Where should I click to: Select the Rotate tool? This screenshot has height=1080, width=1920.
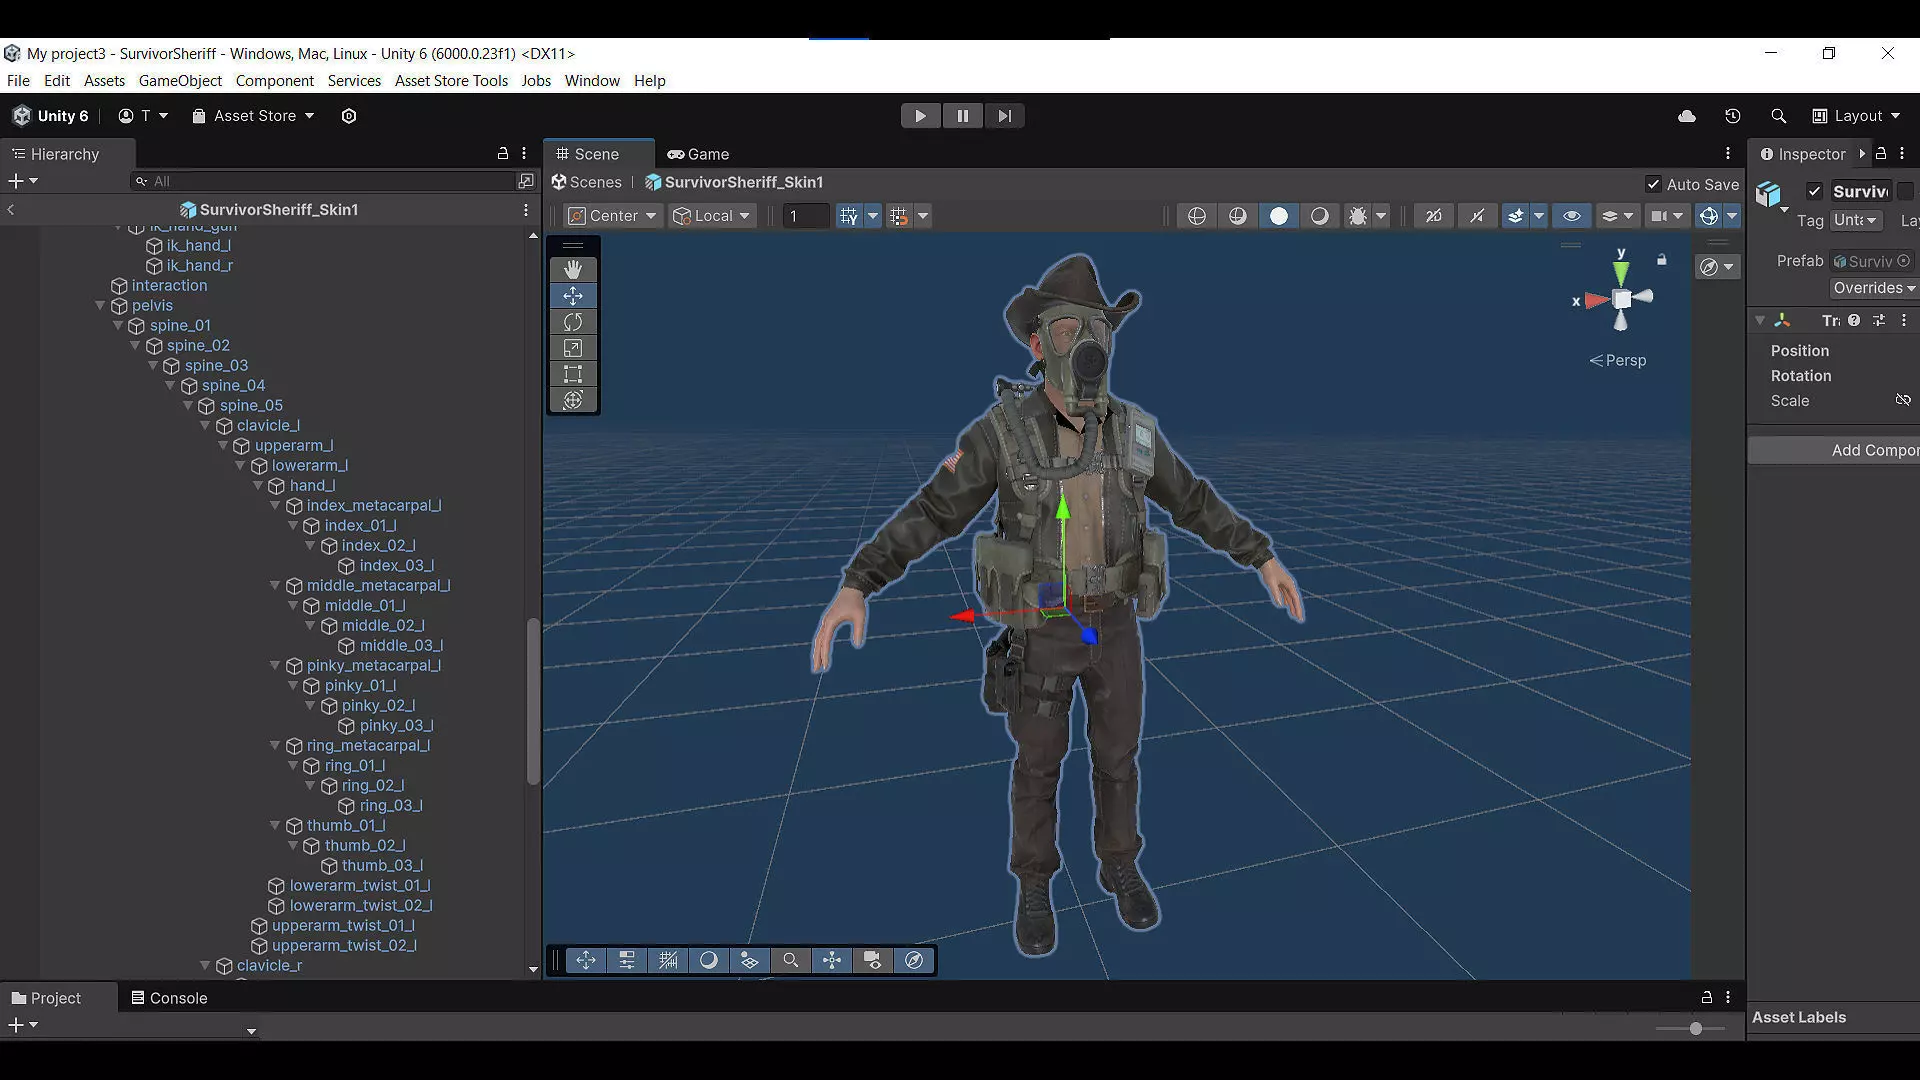point(573,322)
